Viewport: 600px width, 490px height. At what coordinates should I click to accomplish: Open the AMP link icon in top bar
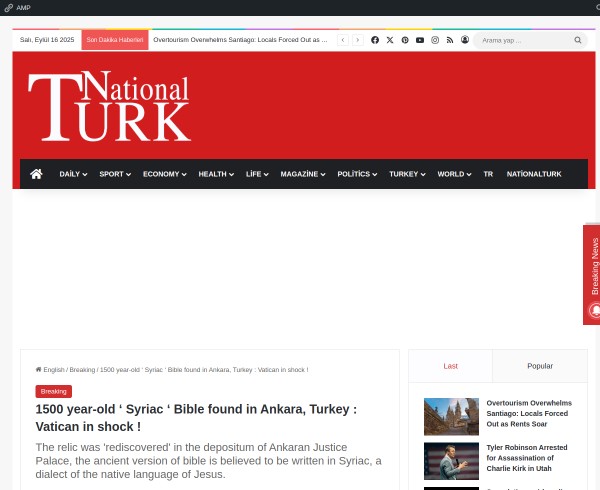click(x=8, y=8)
